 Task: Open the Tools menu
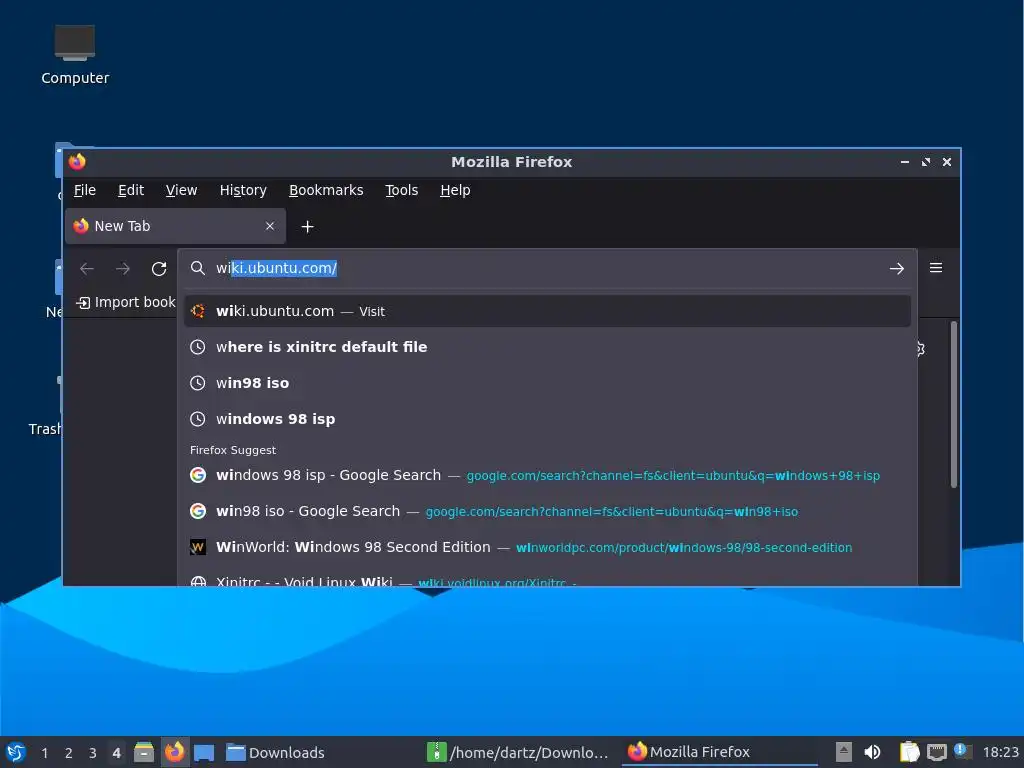402,190
